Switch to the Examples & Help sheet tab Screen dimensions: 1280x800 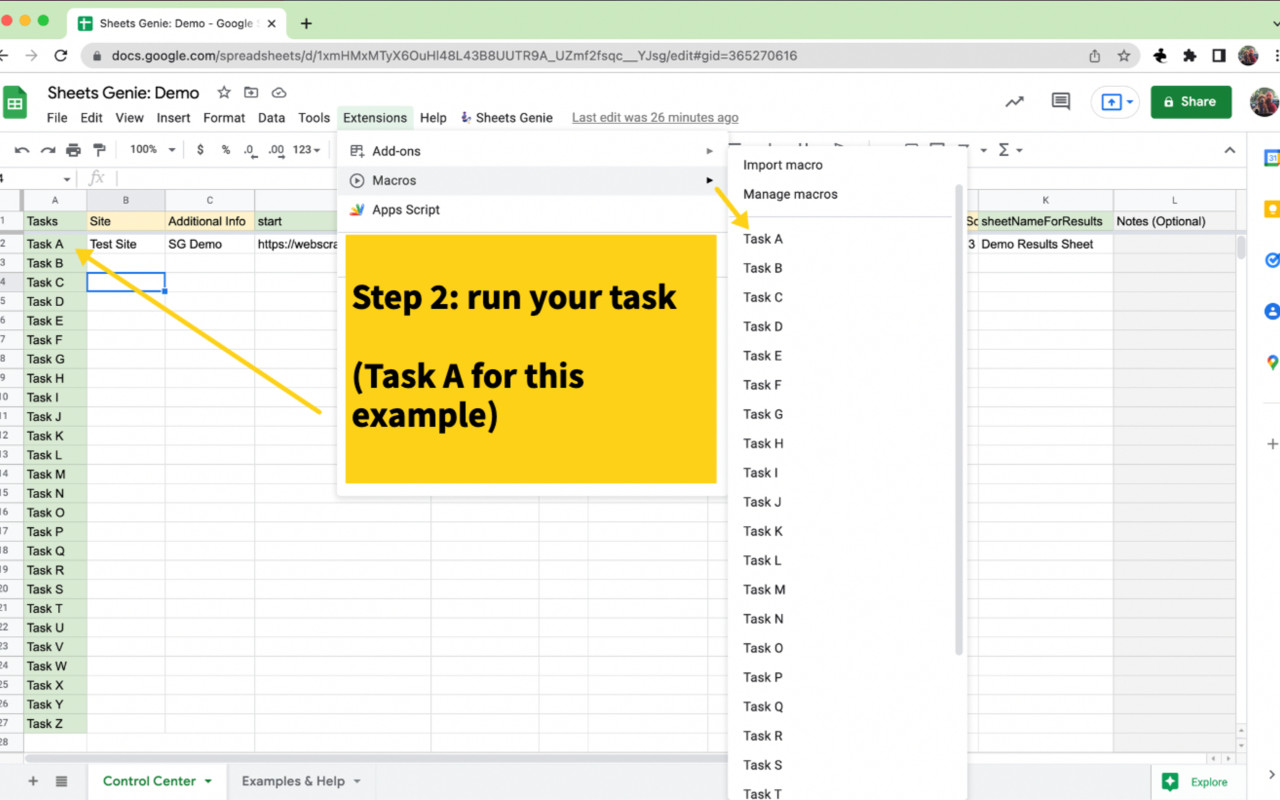coord(293,781)
